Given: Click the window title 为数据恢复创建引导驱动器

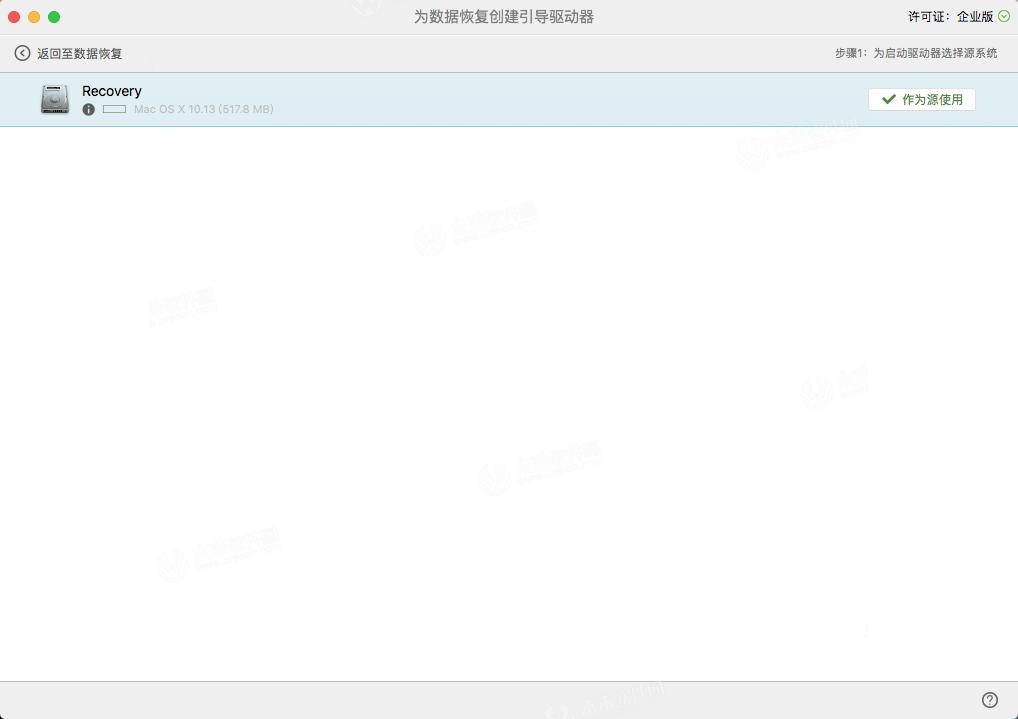Looking at the screenshot, I should coord(504,17).
